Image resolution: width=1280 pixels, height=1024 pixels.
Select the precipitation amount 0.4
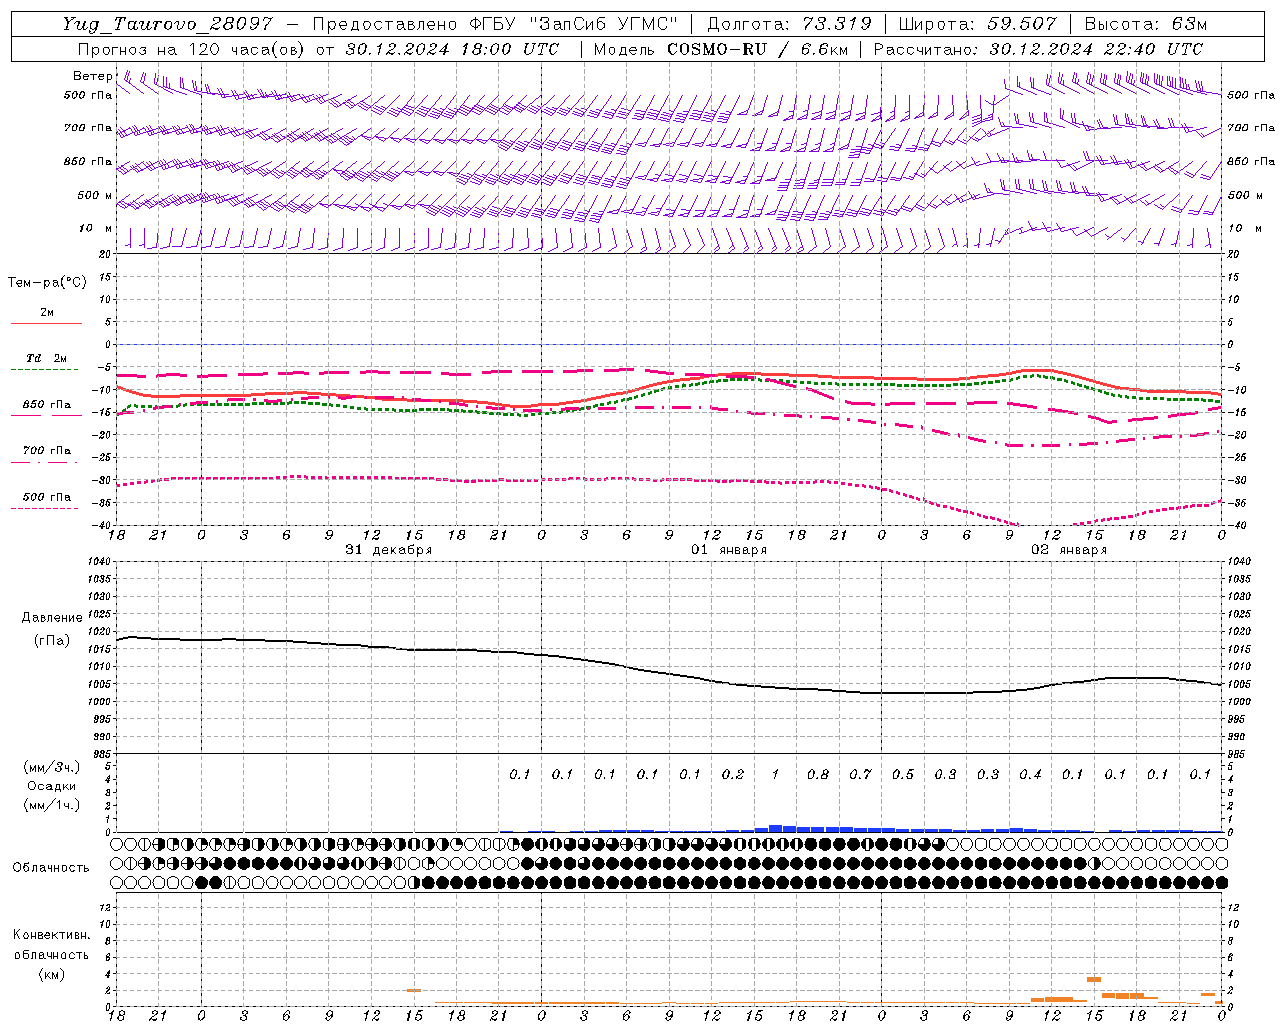coord(1030,774)
